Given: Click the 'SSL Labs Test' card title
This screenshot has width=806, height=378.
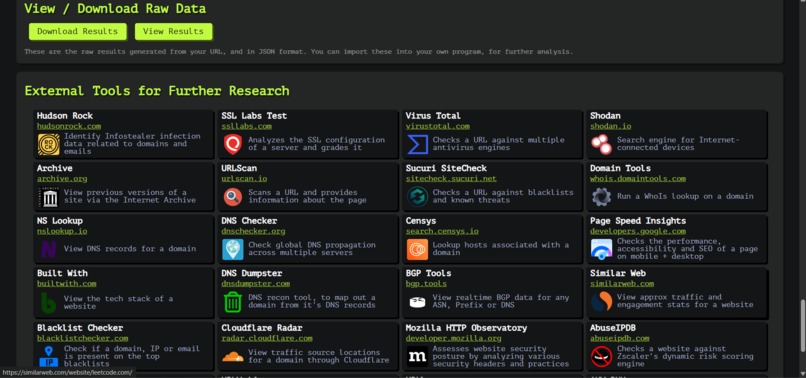Looking at the screenshot, I should click(254, 116).
